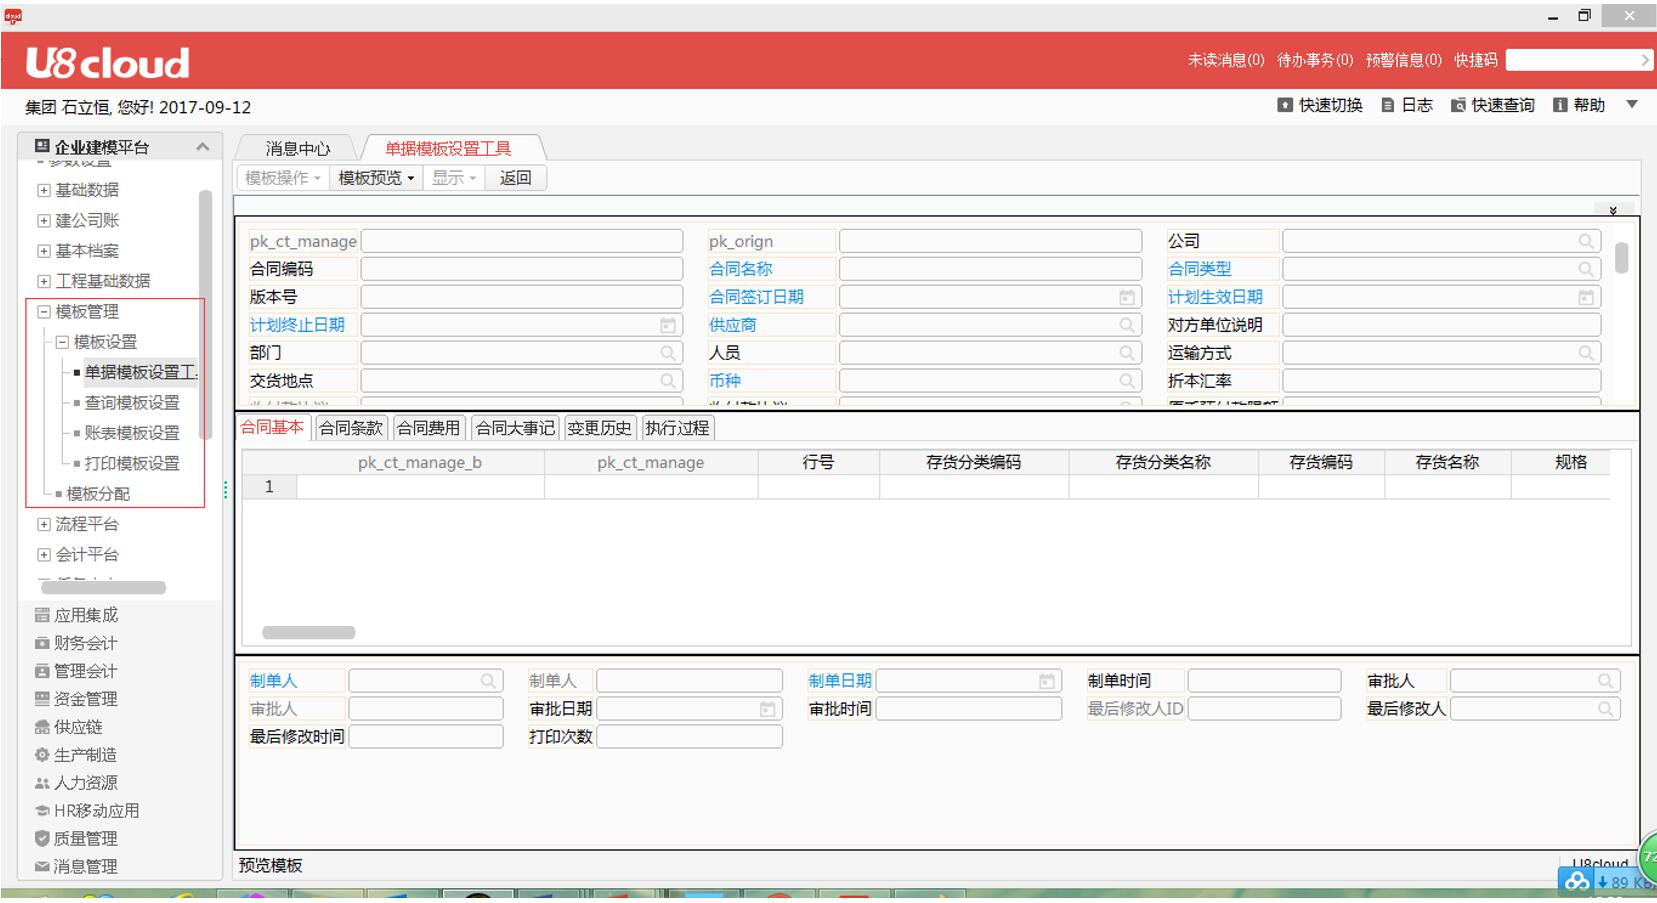The height and width of the screenshot is (903, 1657).
Task: Select the 合同费用 tab
Action: [x=428, y=428]
